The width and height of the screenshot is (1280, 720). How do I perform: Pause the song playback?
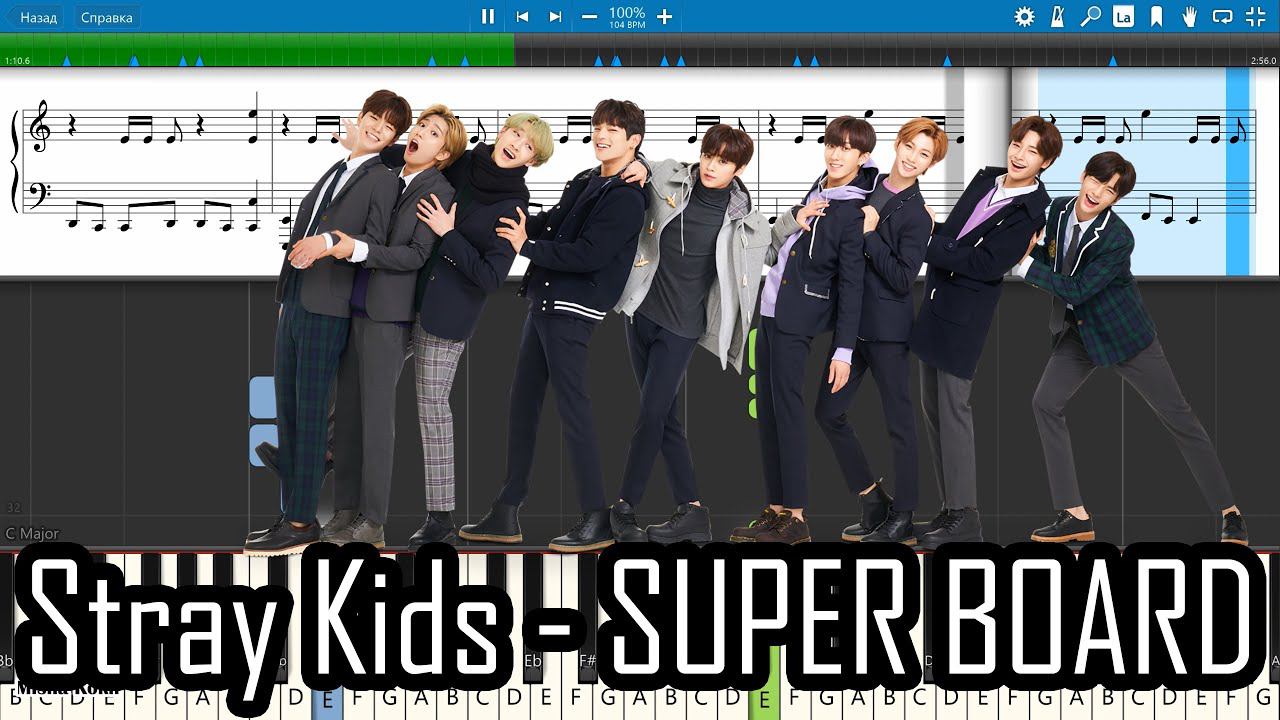point(488,16)
